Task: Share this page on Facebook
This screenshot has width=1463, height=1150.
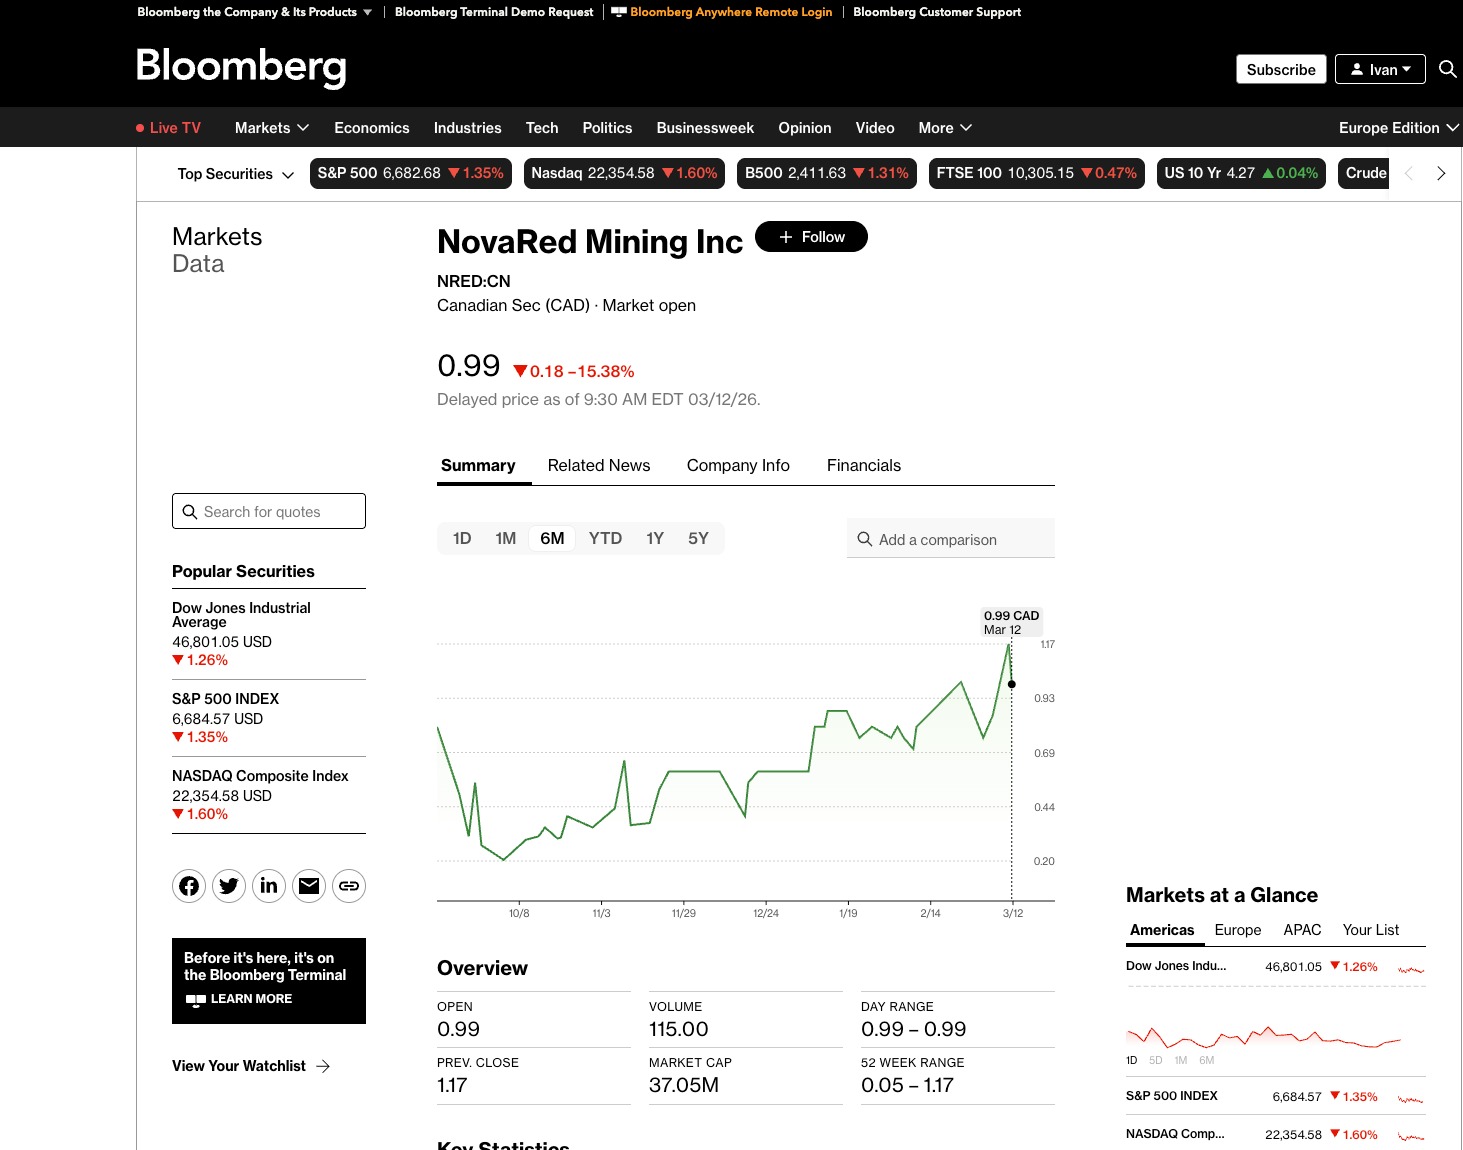Action: [x=189, y=886]
